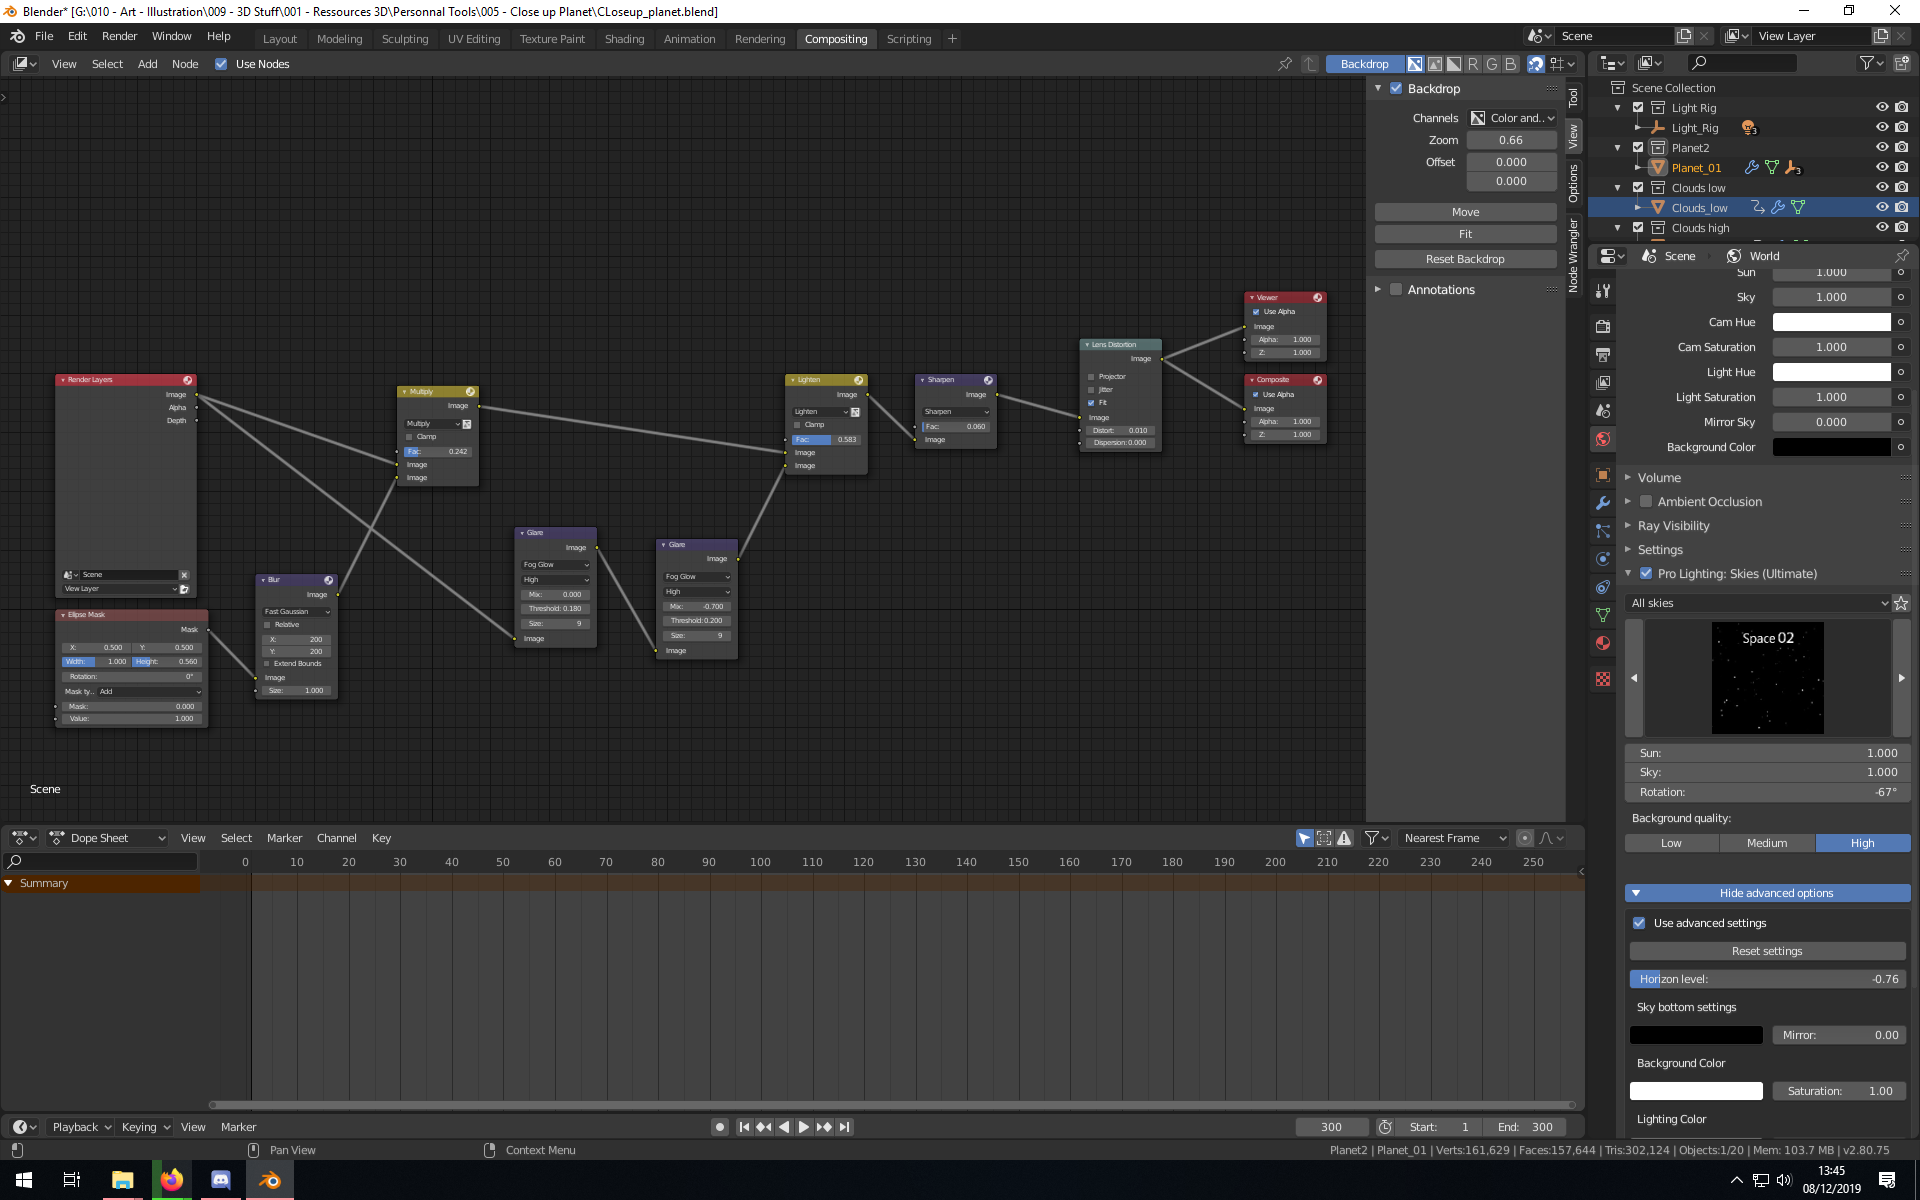Open the Scene properties tab icon

click(x=1603, y=410)
